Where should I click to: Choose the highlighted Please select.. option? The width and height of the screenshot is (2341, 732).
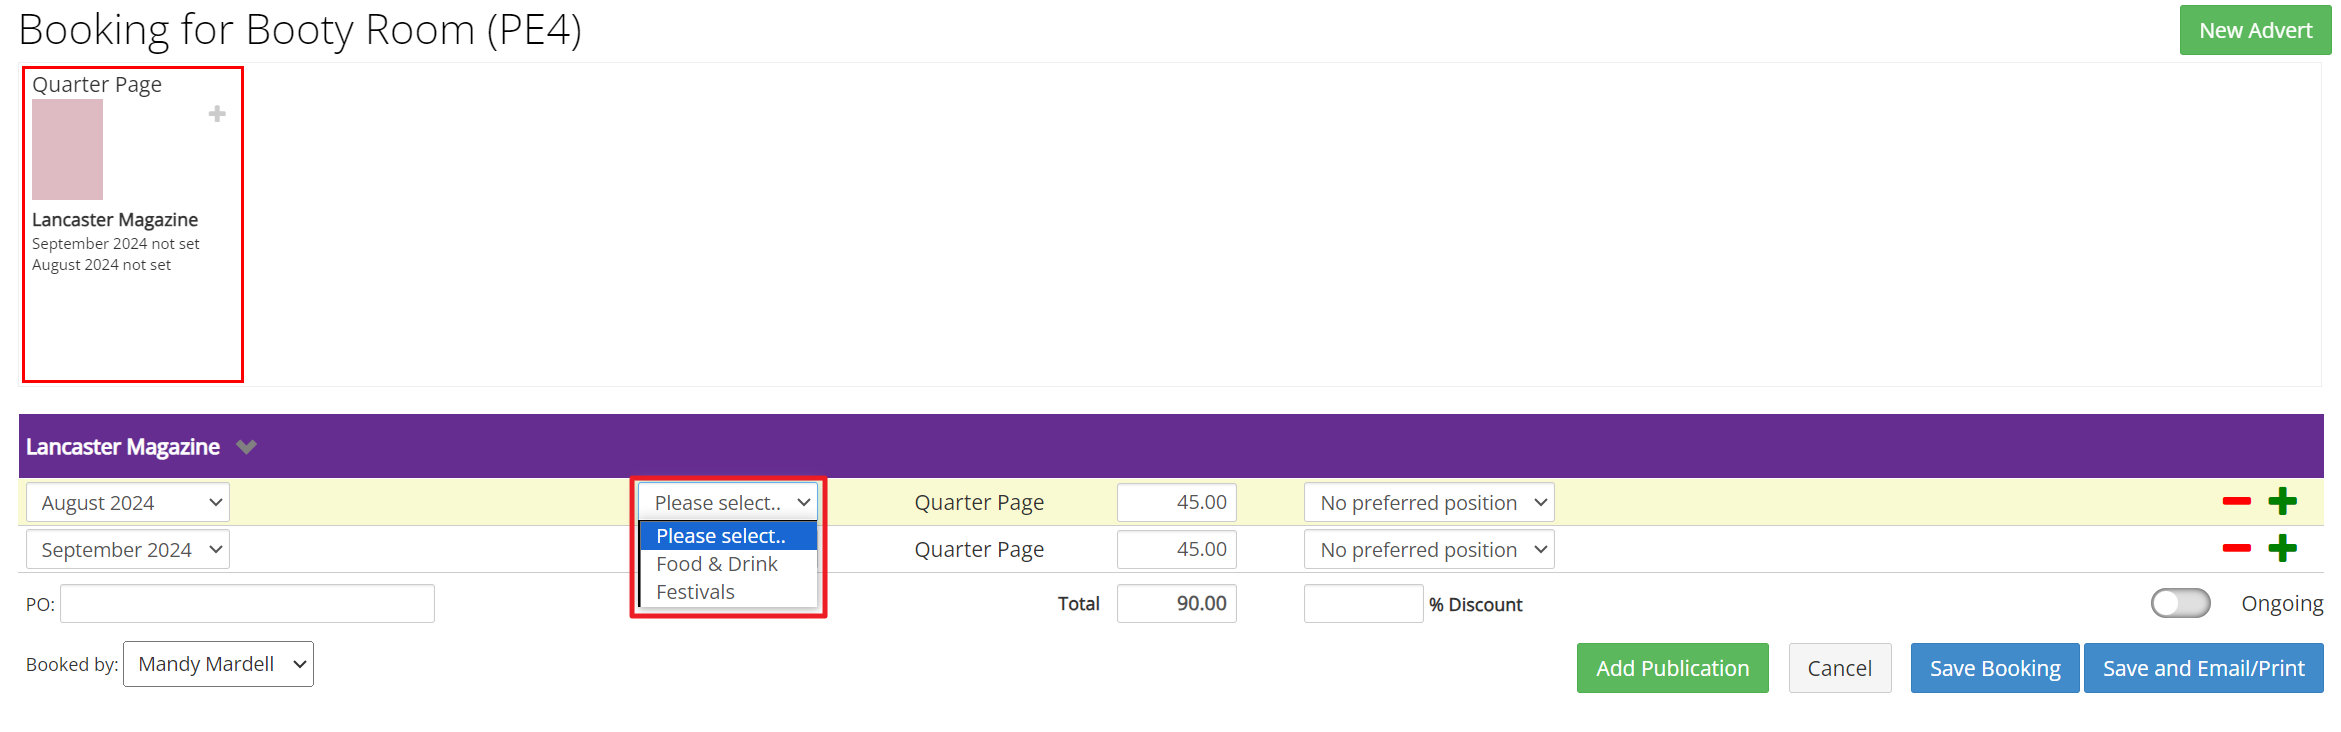(729, 536)
